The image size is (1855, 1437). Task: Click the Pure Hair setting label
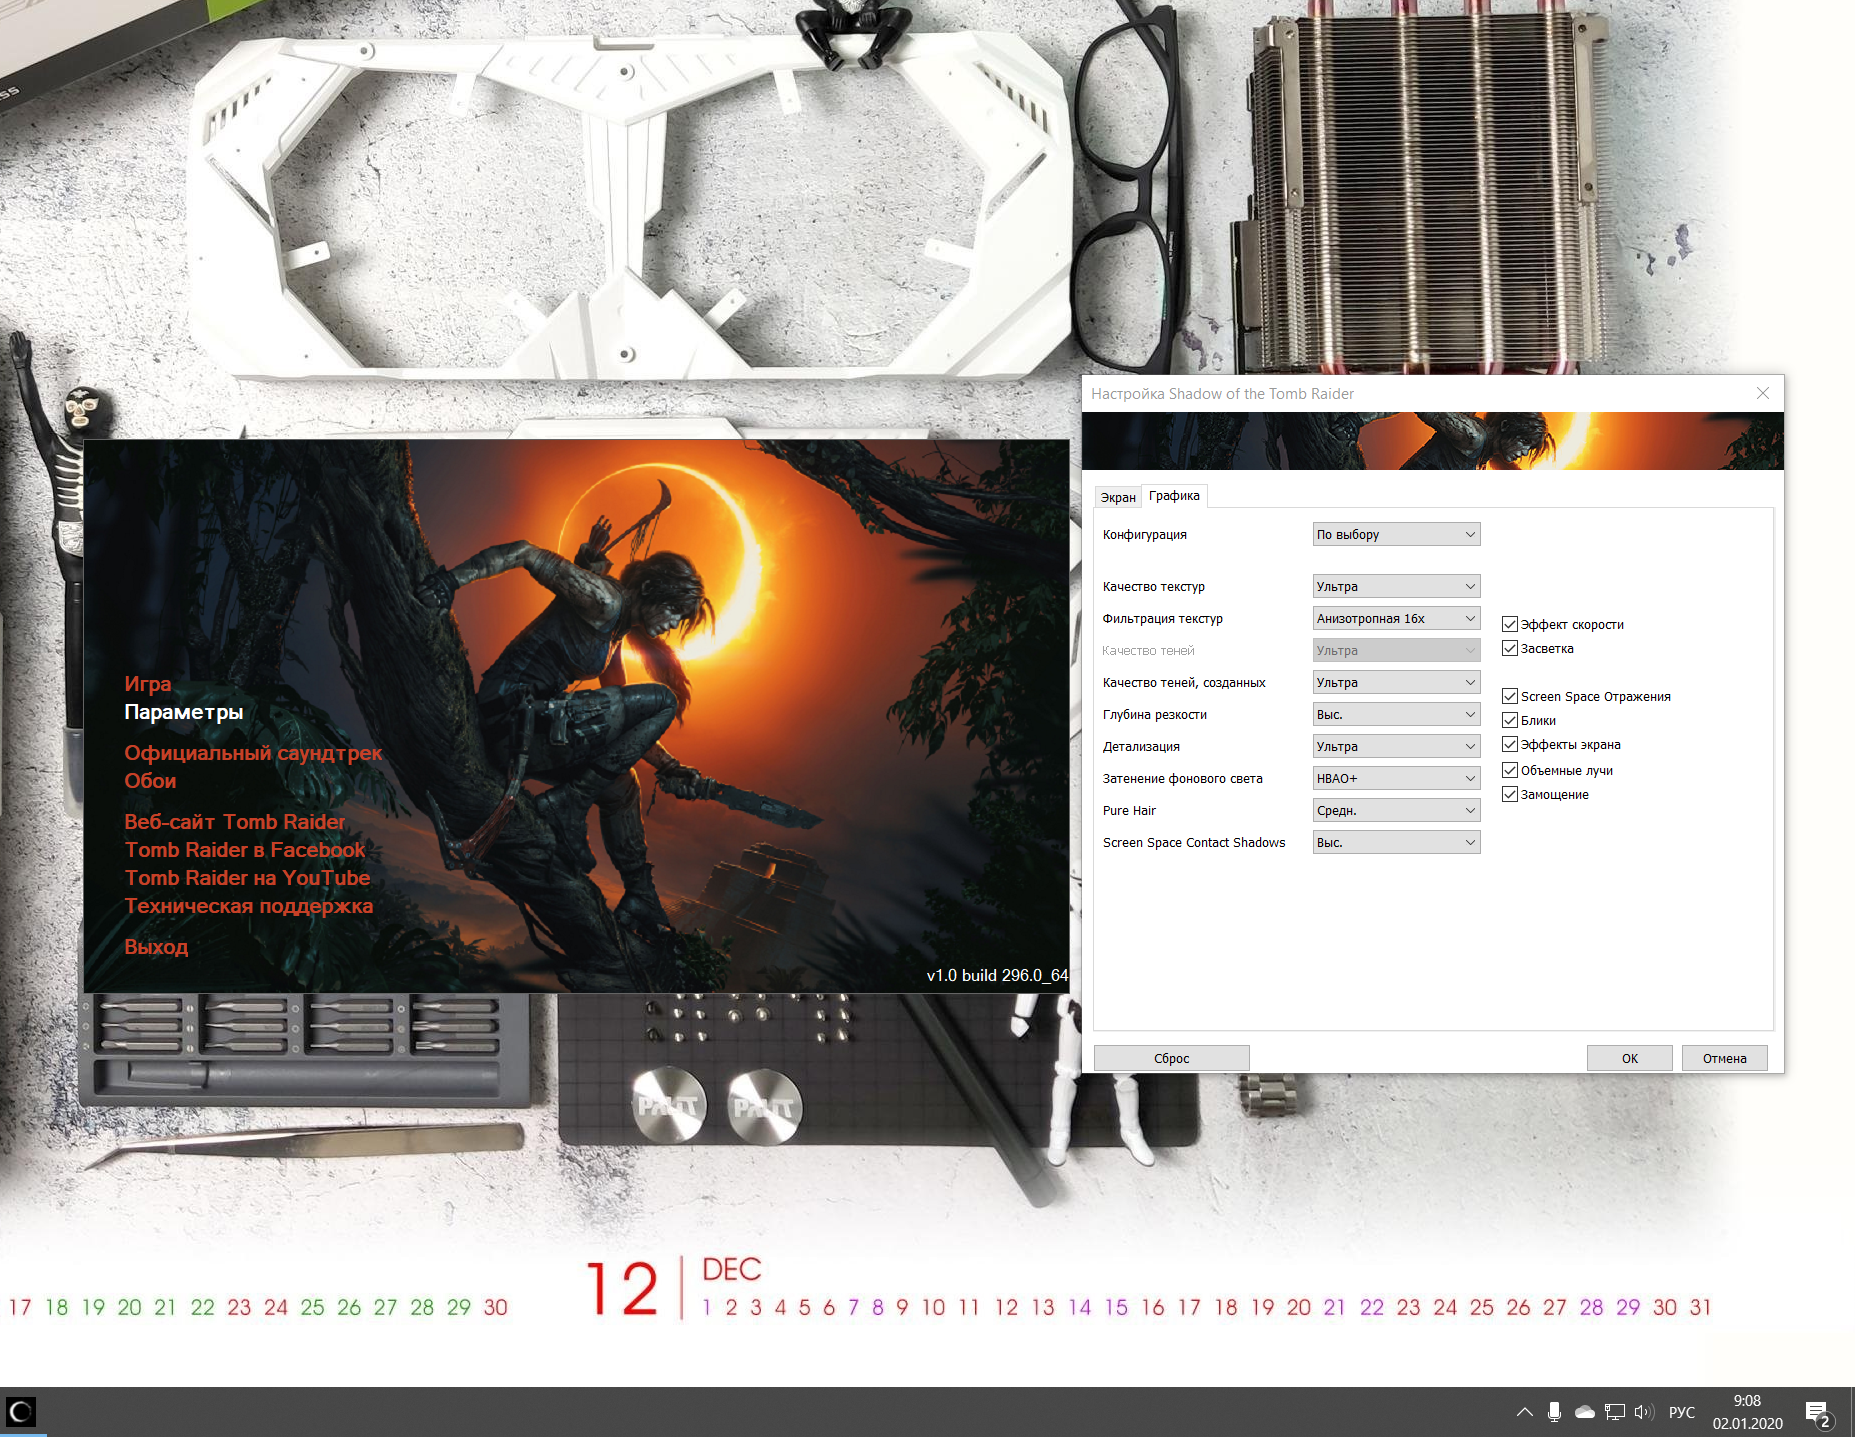click(1129, 811)
